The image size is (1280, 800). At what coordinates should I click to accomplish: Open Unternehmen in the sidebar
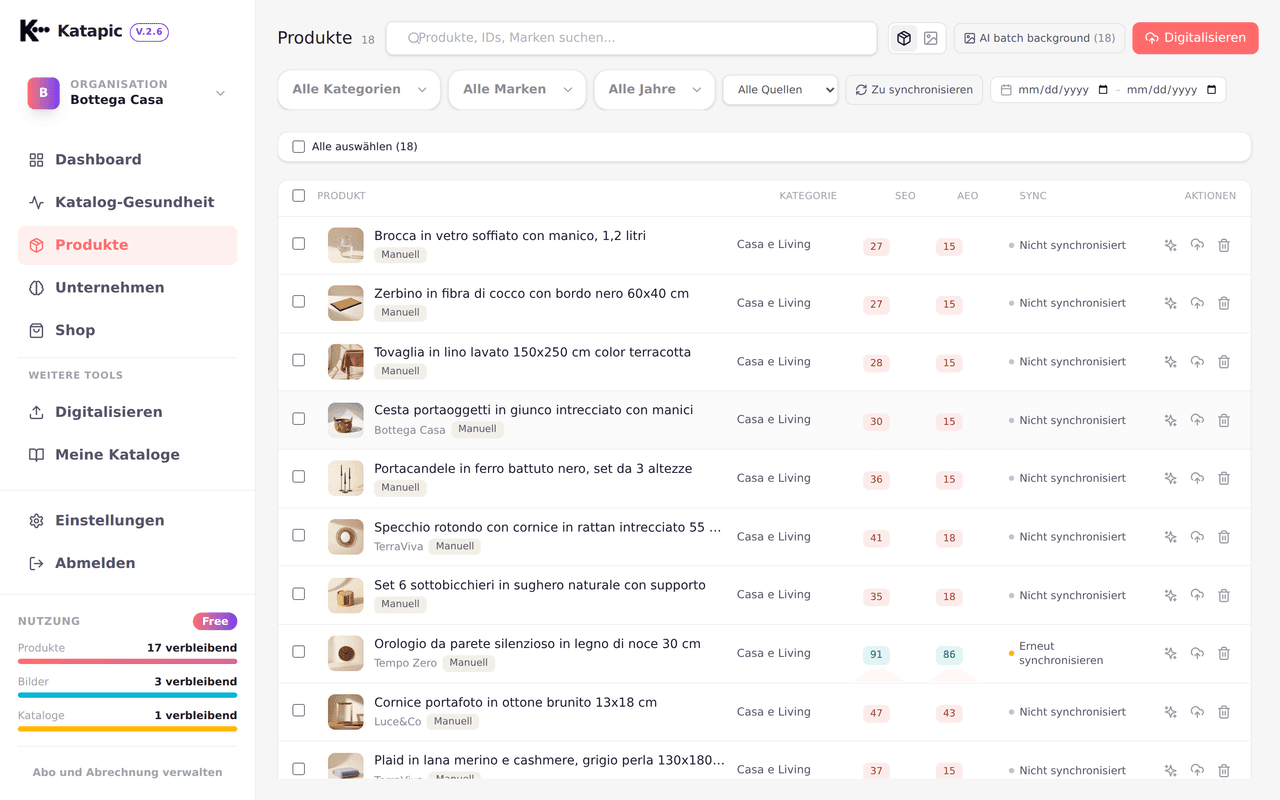(x=127, y=288)
